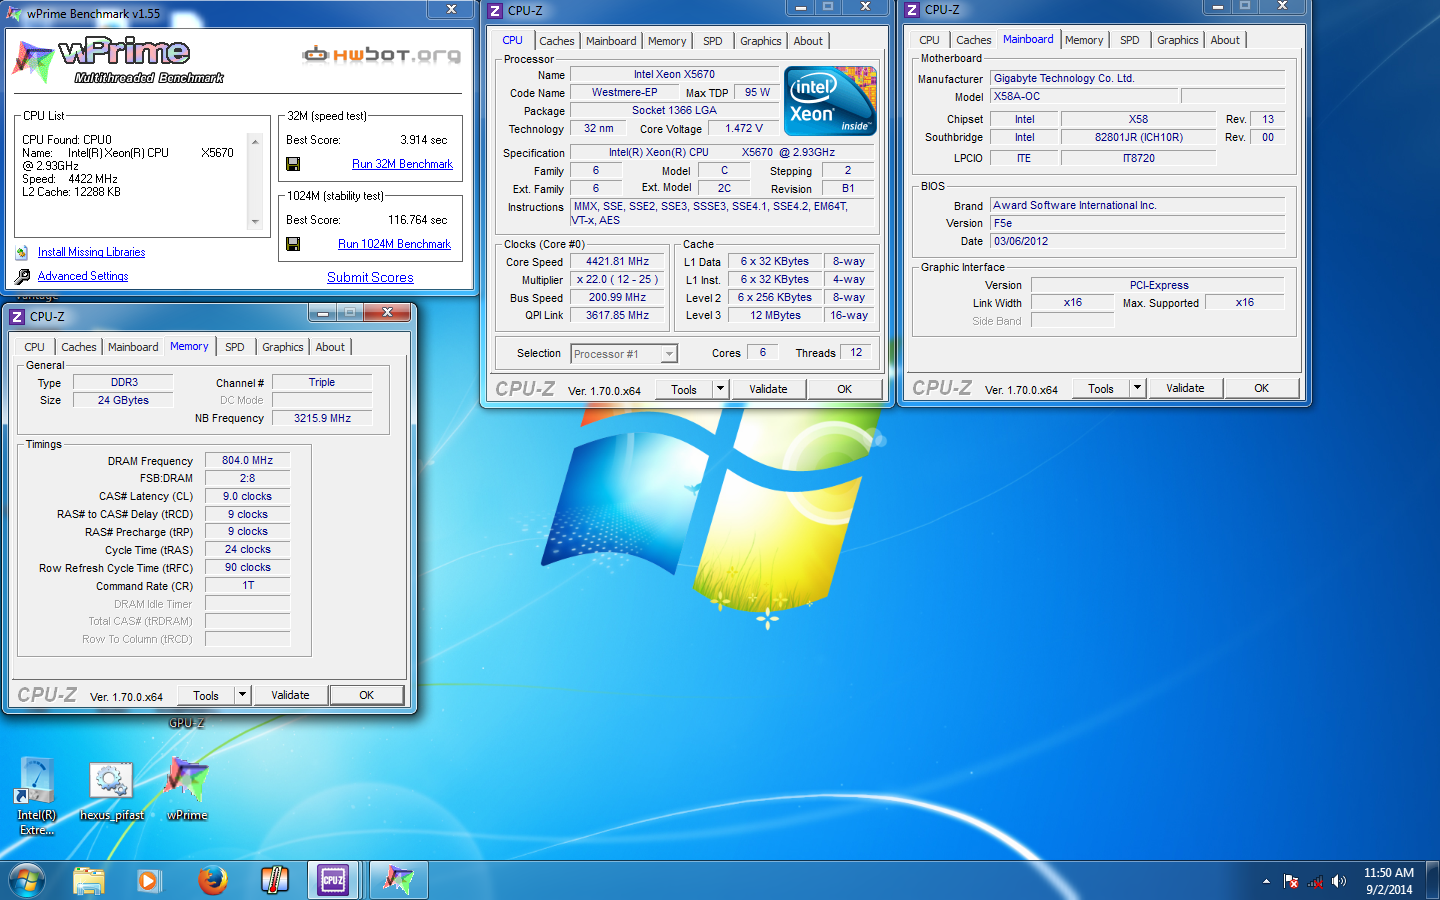Click Advanced Settings link
1440x900 pixels.
coord(83,276)
